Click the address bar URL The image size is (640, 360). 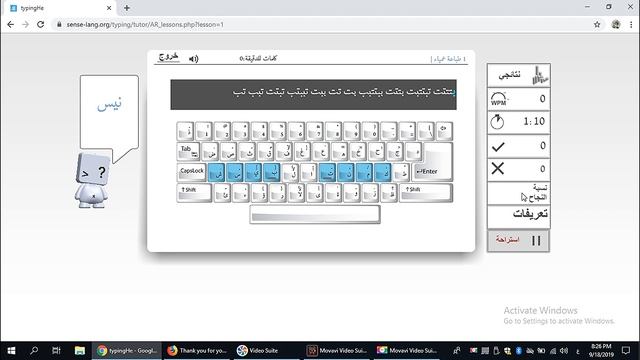145,24
